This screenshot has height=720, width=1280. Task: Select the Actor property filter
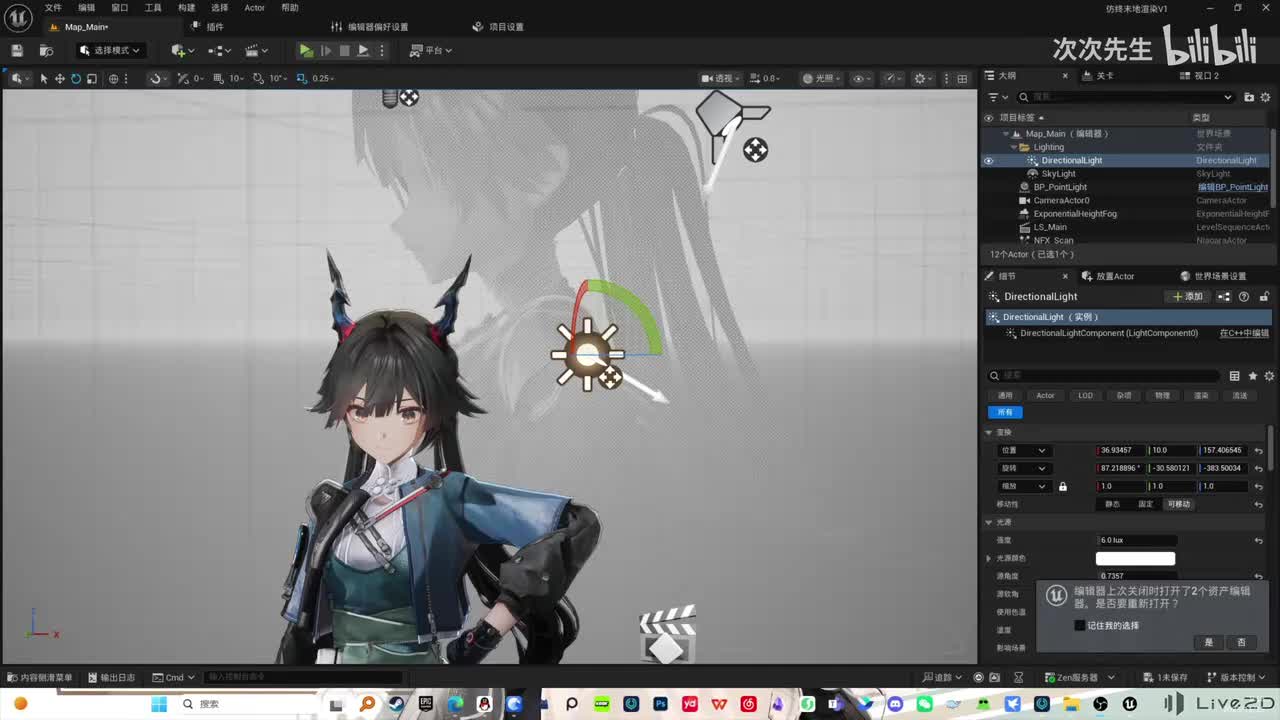1045,395
